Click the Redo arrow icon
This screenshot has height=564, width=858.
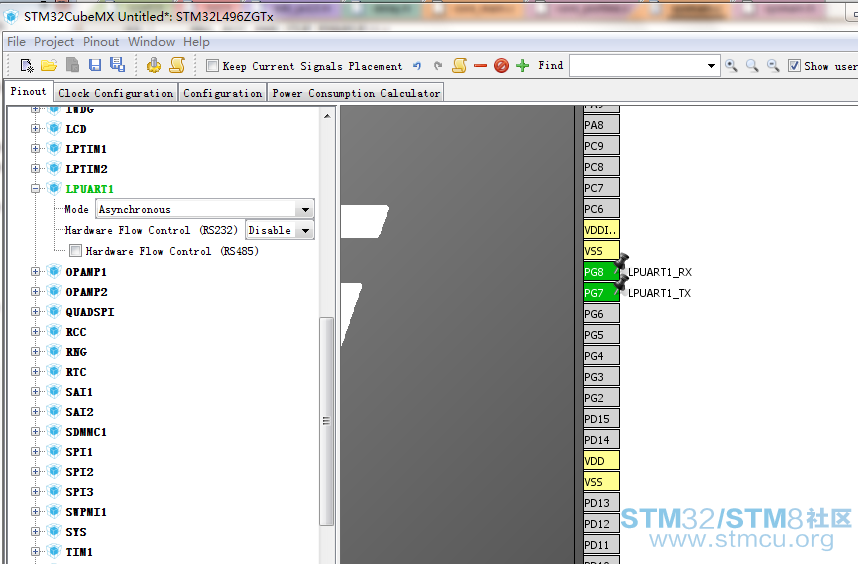(x=438, y=66)
